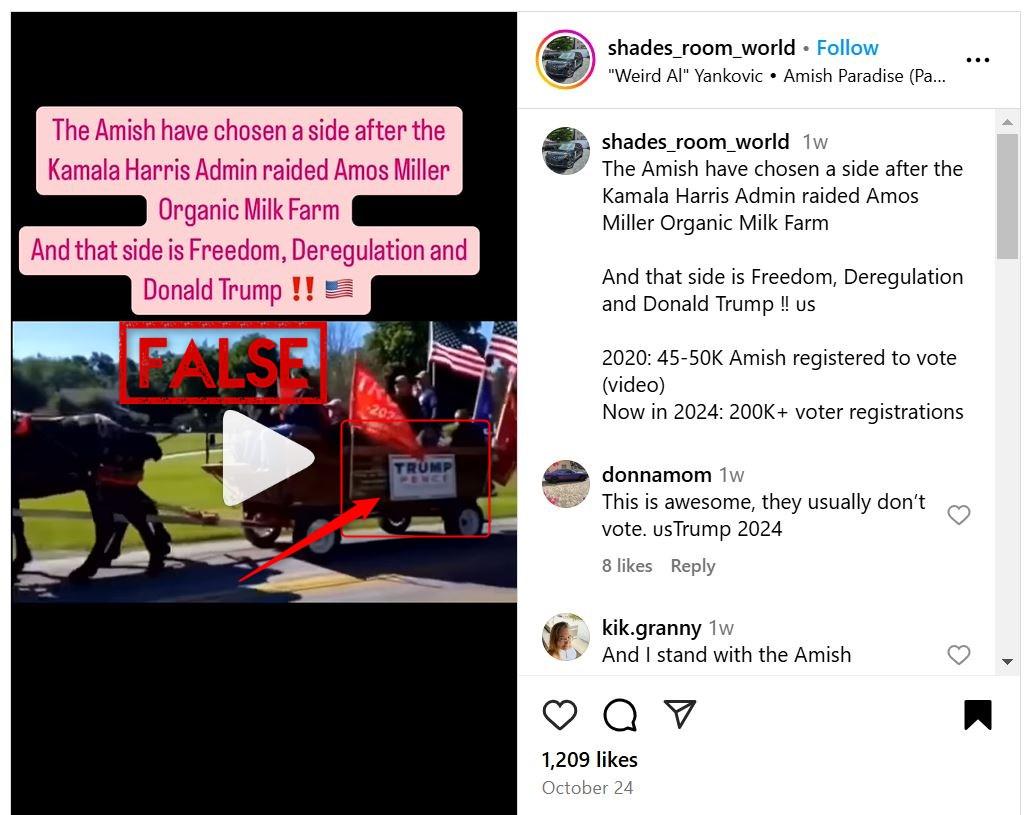Like kik.granny's comment heart
1027x815 pixels.
click(x=958, y=654)
